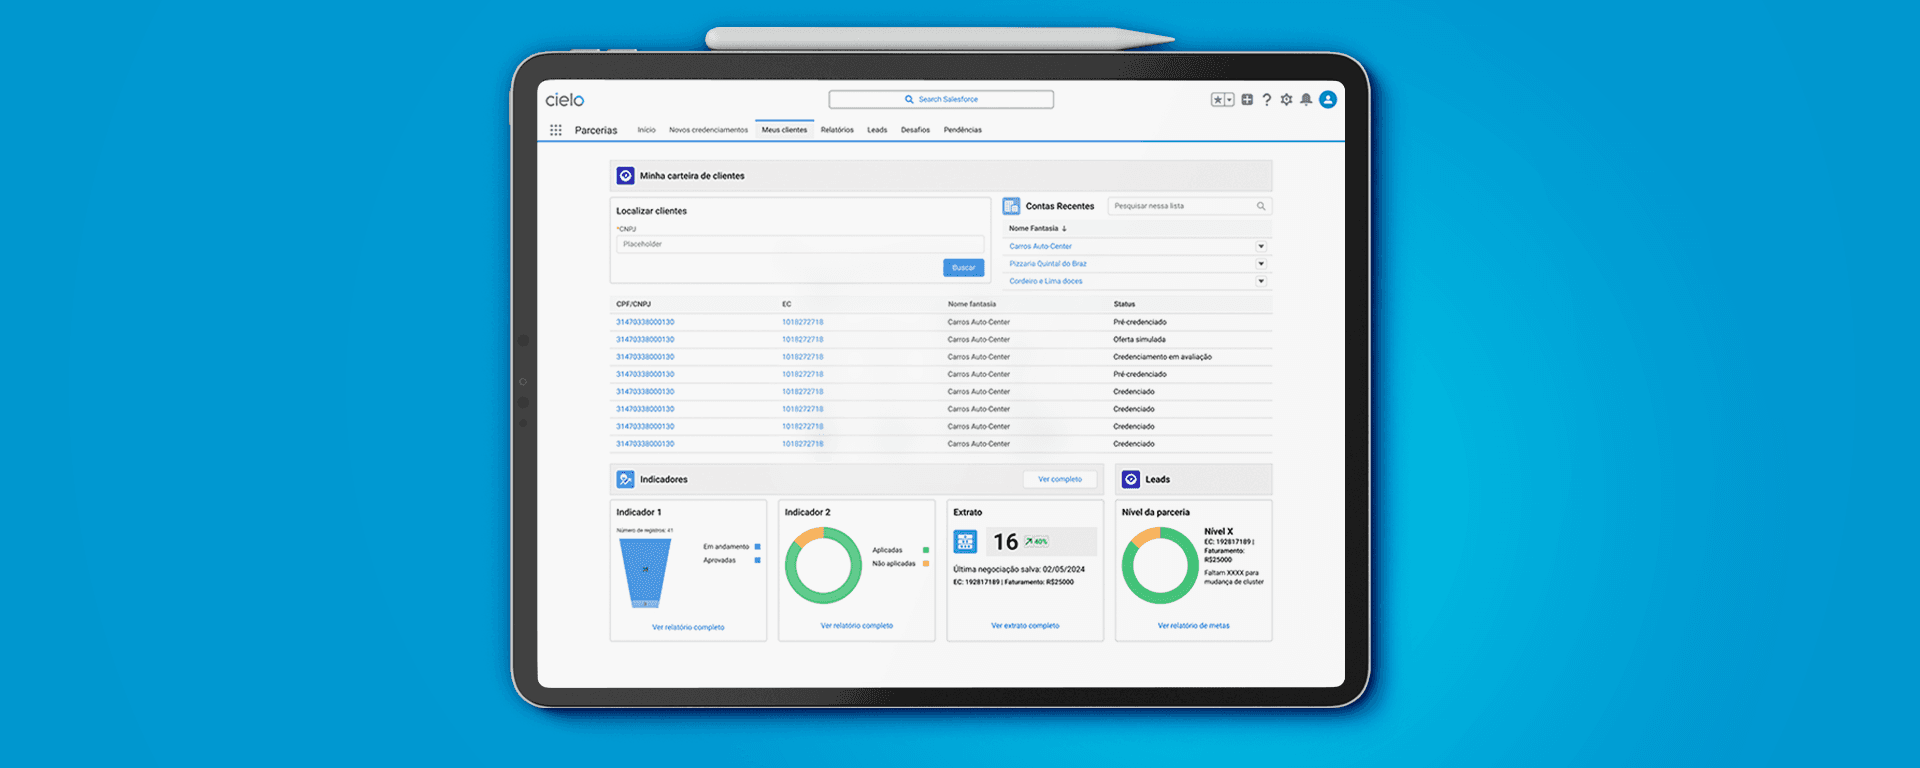Click the Status column header
Screen dimensions: 1920x768
(x=1124, y=304)
